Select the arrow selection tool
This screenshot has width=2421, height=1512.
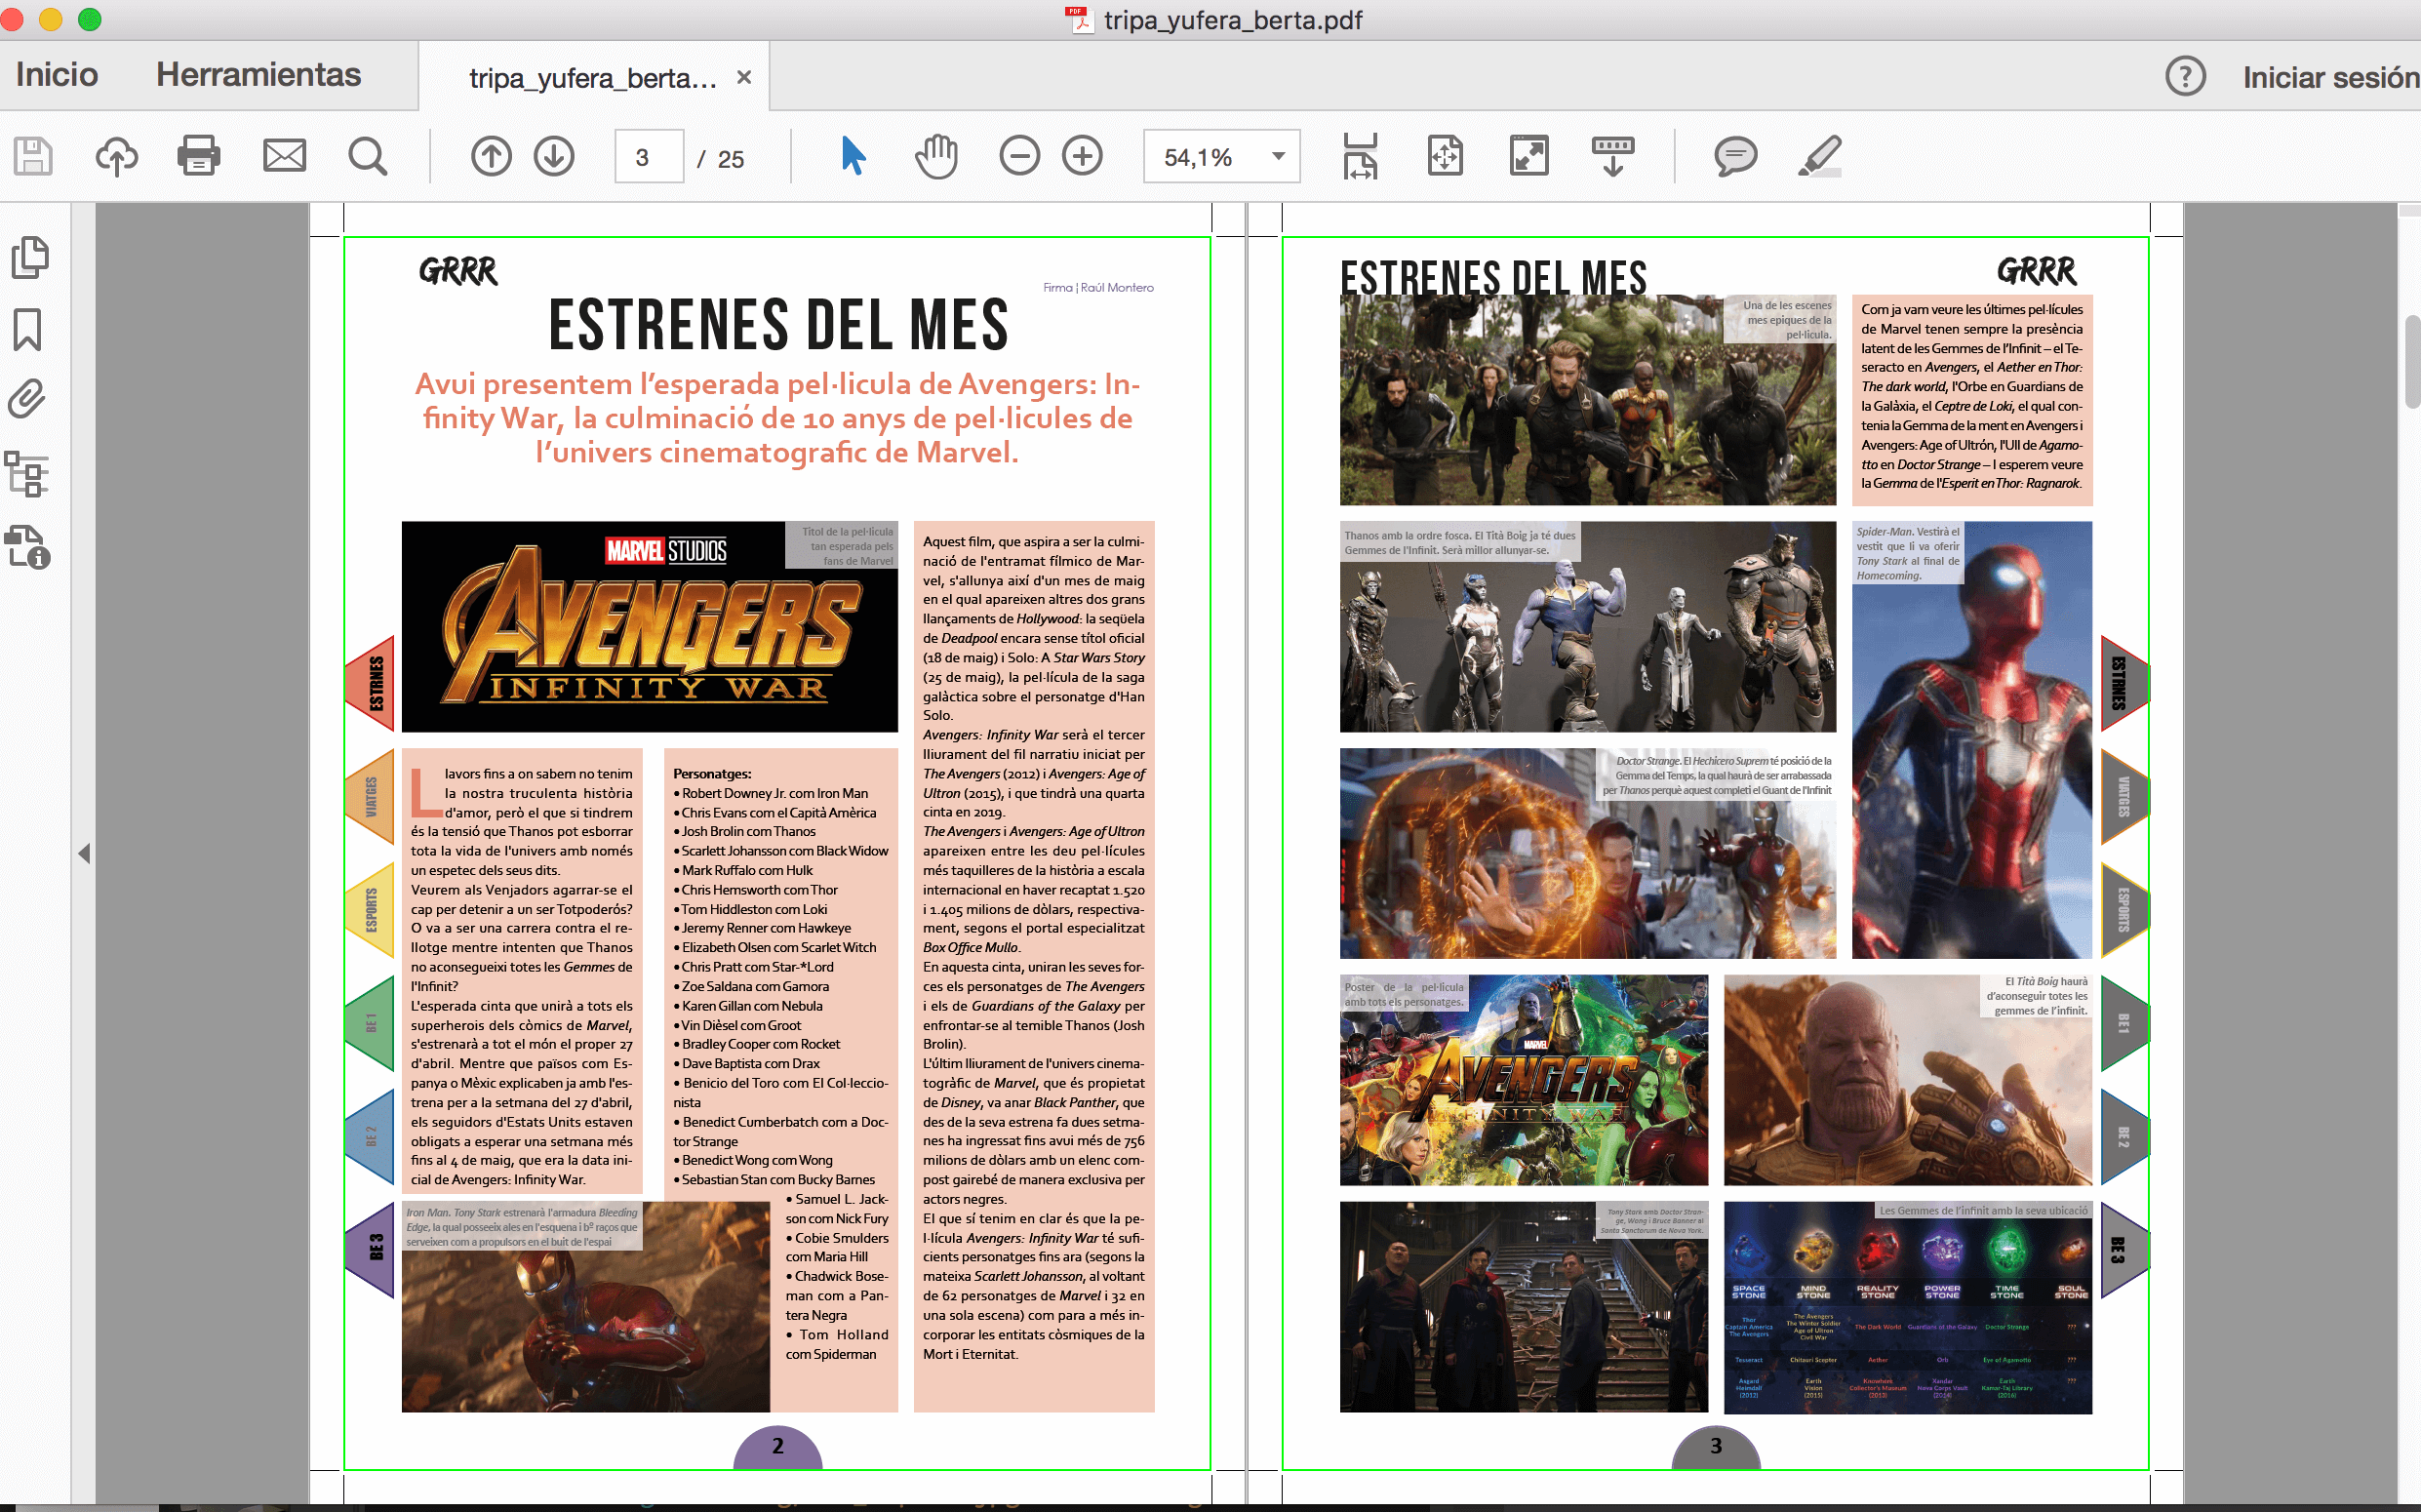[x=852, y=156]
